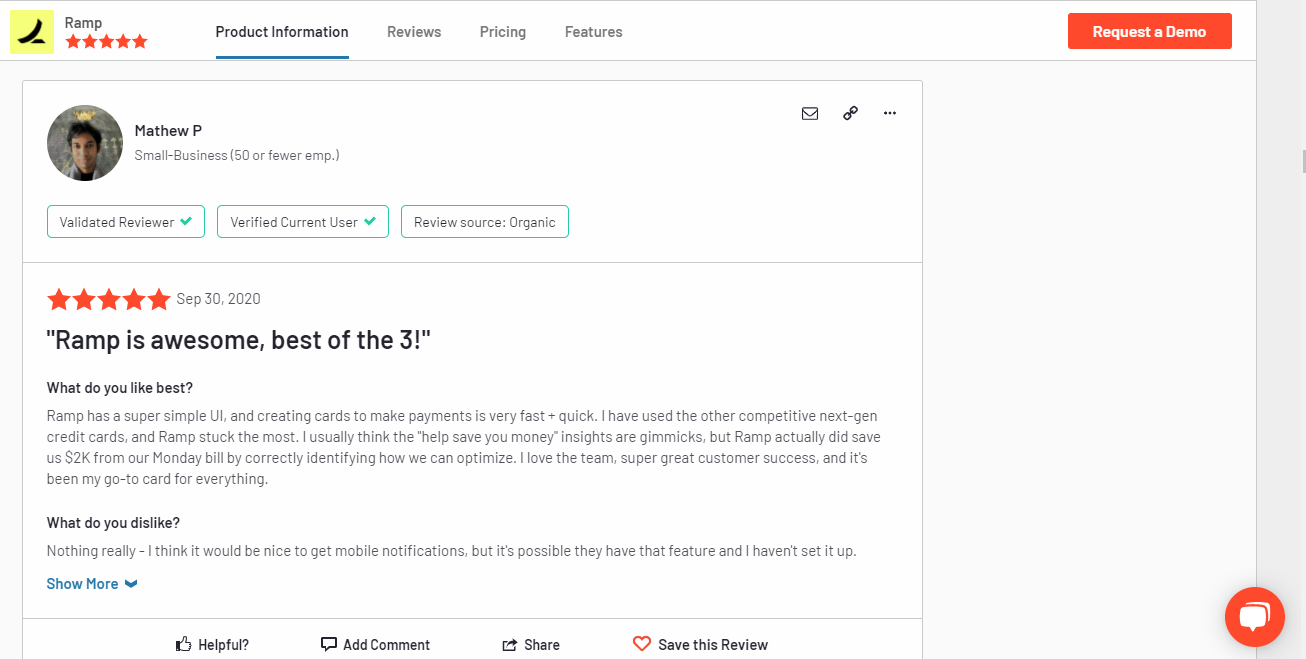The height and width of the screenshot is (659, 1306).
Task: Click reviewer name Mathew P
Action: coord(169,131)
